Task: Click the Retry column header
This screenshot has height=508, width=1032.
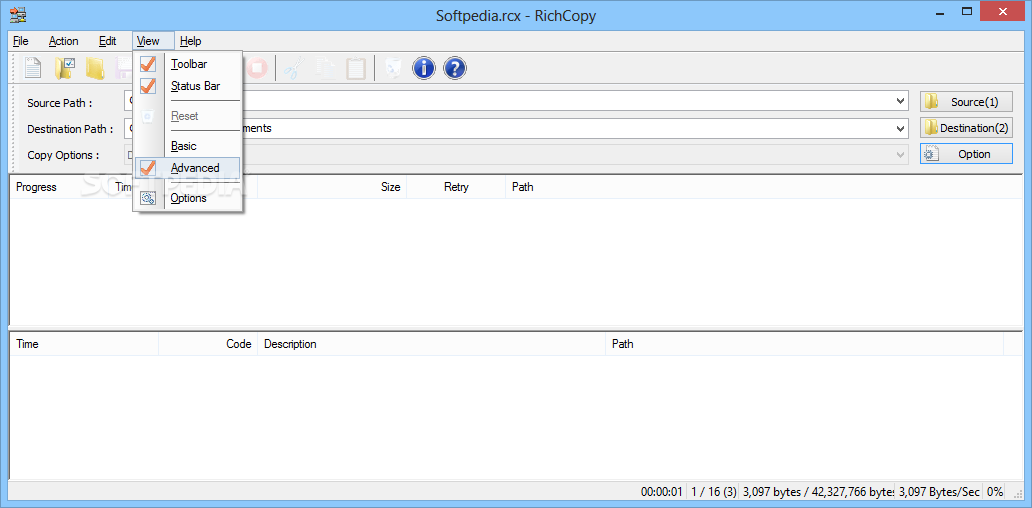Action: tap(456, 187)
